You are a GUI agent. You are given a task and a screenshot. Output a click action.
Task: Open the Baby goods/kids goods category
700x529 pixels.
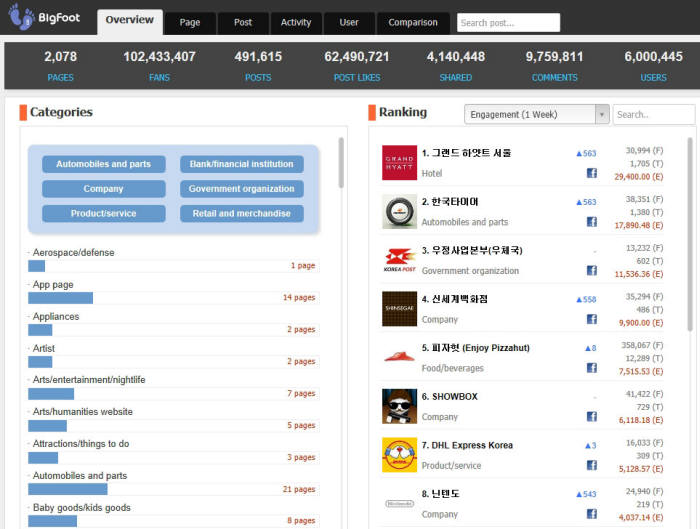(x=82, y=508)
